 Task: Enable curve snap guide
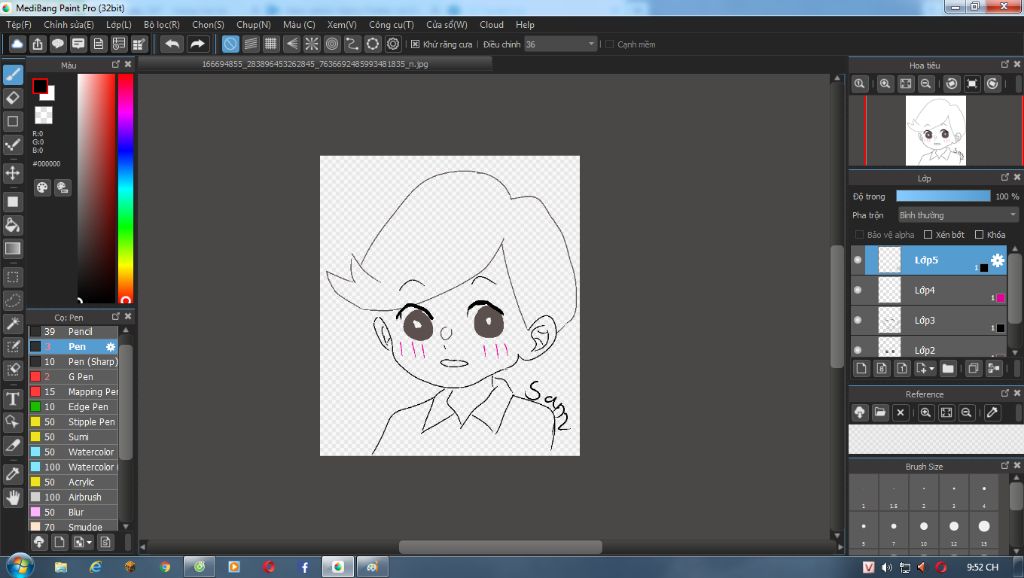tap(352, 44)
